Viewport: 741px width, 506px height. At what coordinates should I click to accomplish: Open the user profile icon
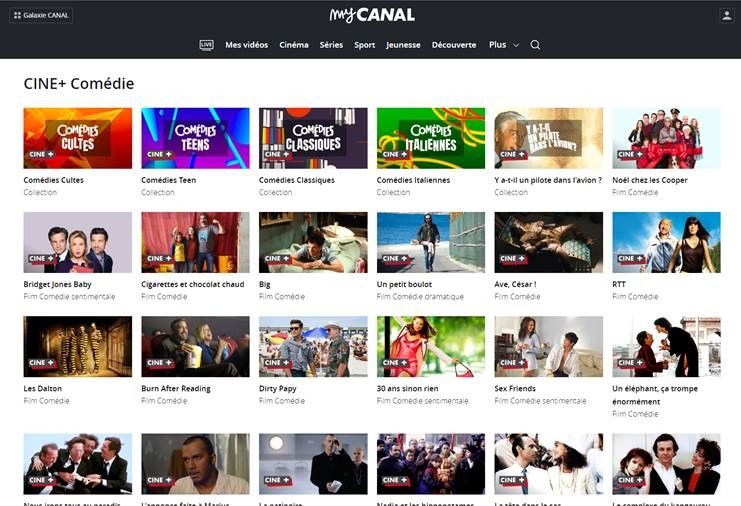tap(726, 16)
